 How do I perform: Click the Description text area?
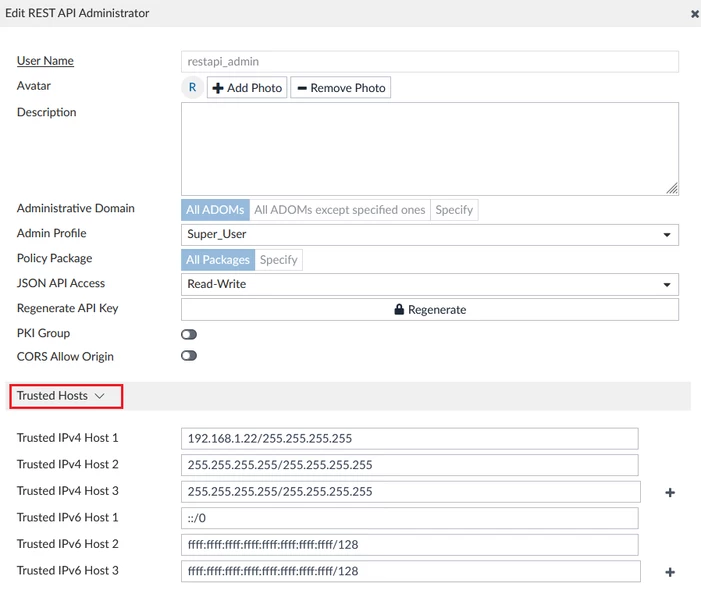click(430, 149)
